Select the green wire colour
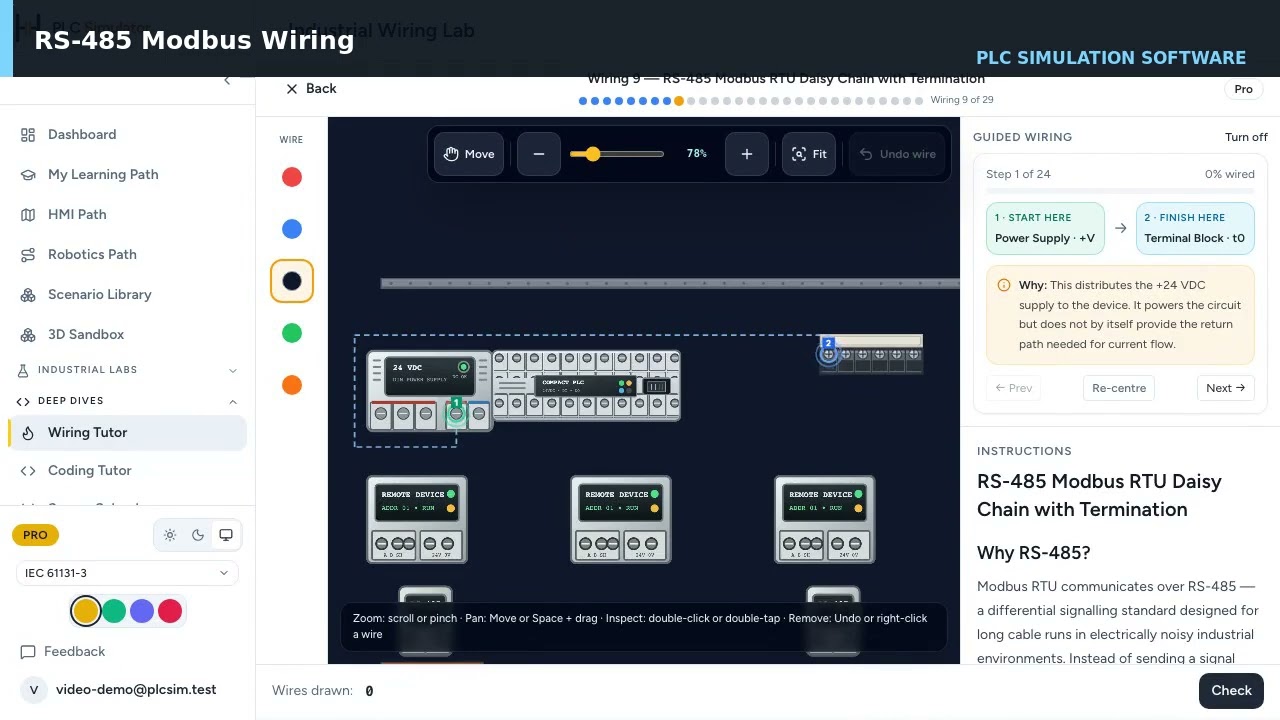1280x720 pixels. click(292, 333)
